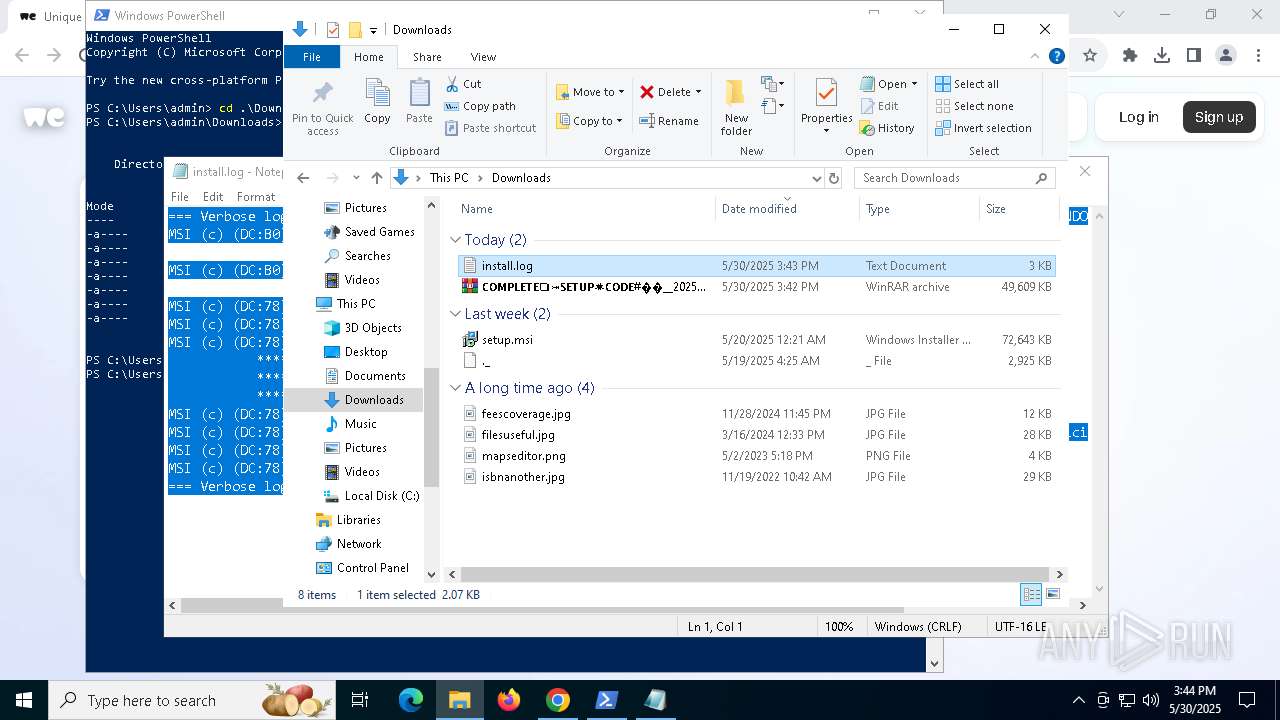Create a New folder

click(736, 108)
